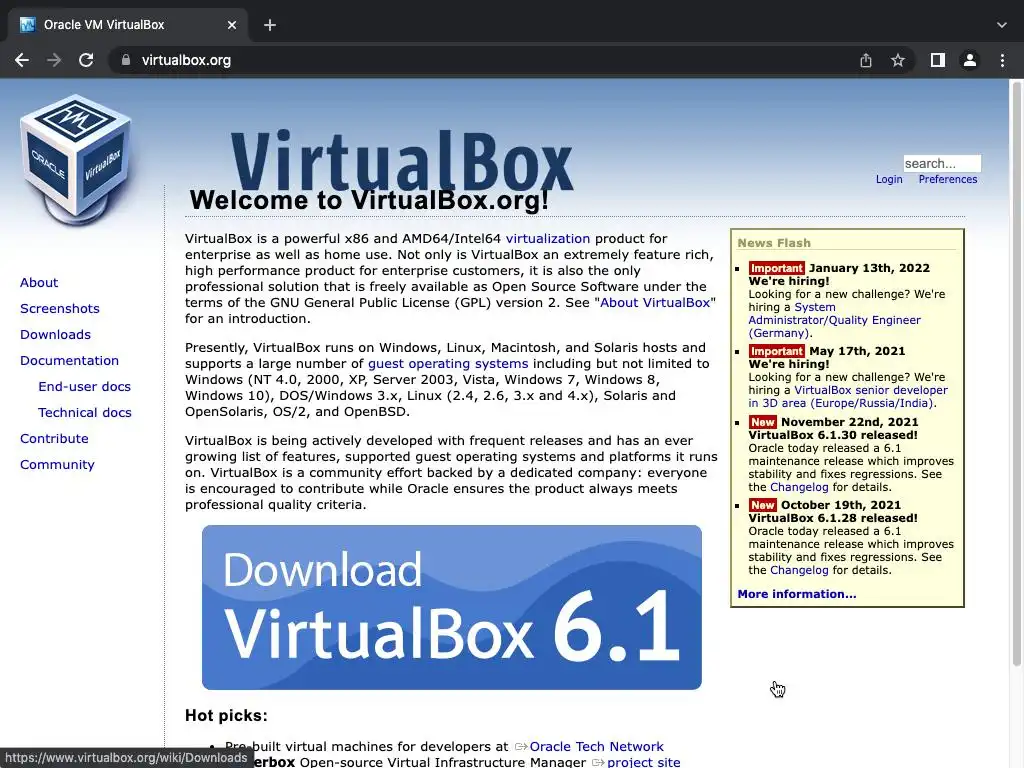Viewport: 1024px width, 768px height.
Task: Follow the virtualization link
Action: pos(547,239)
